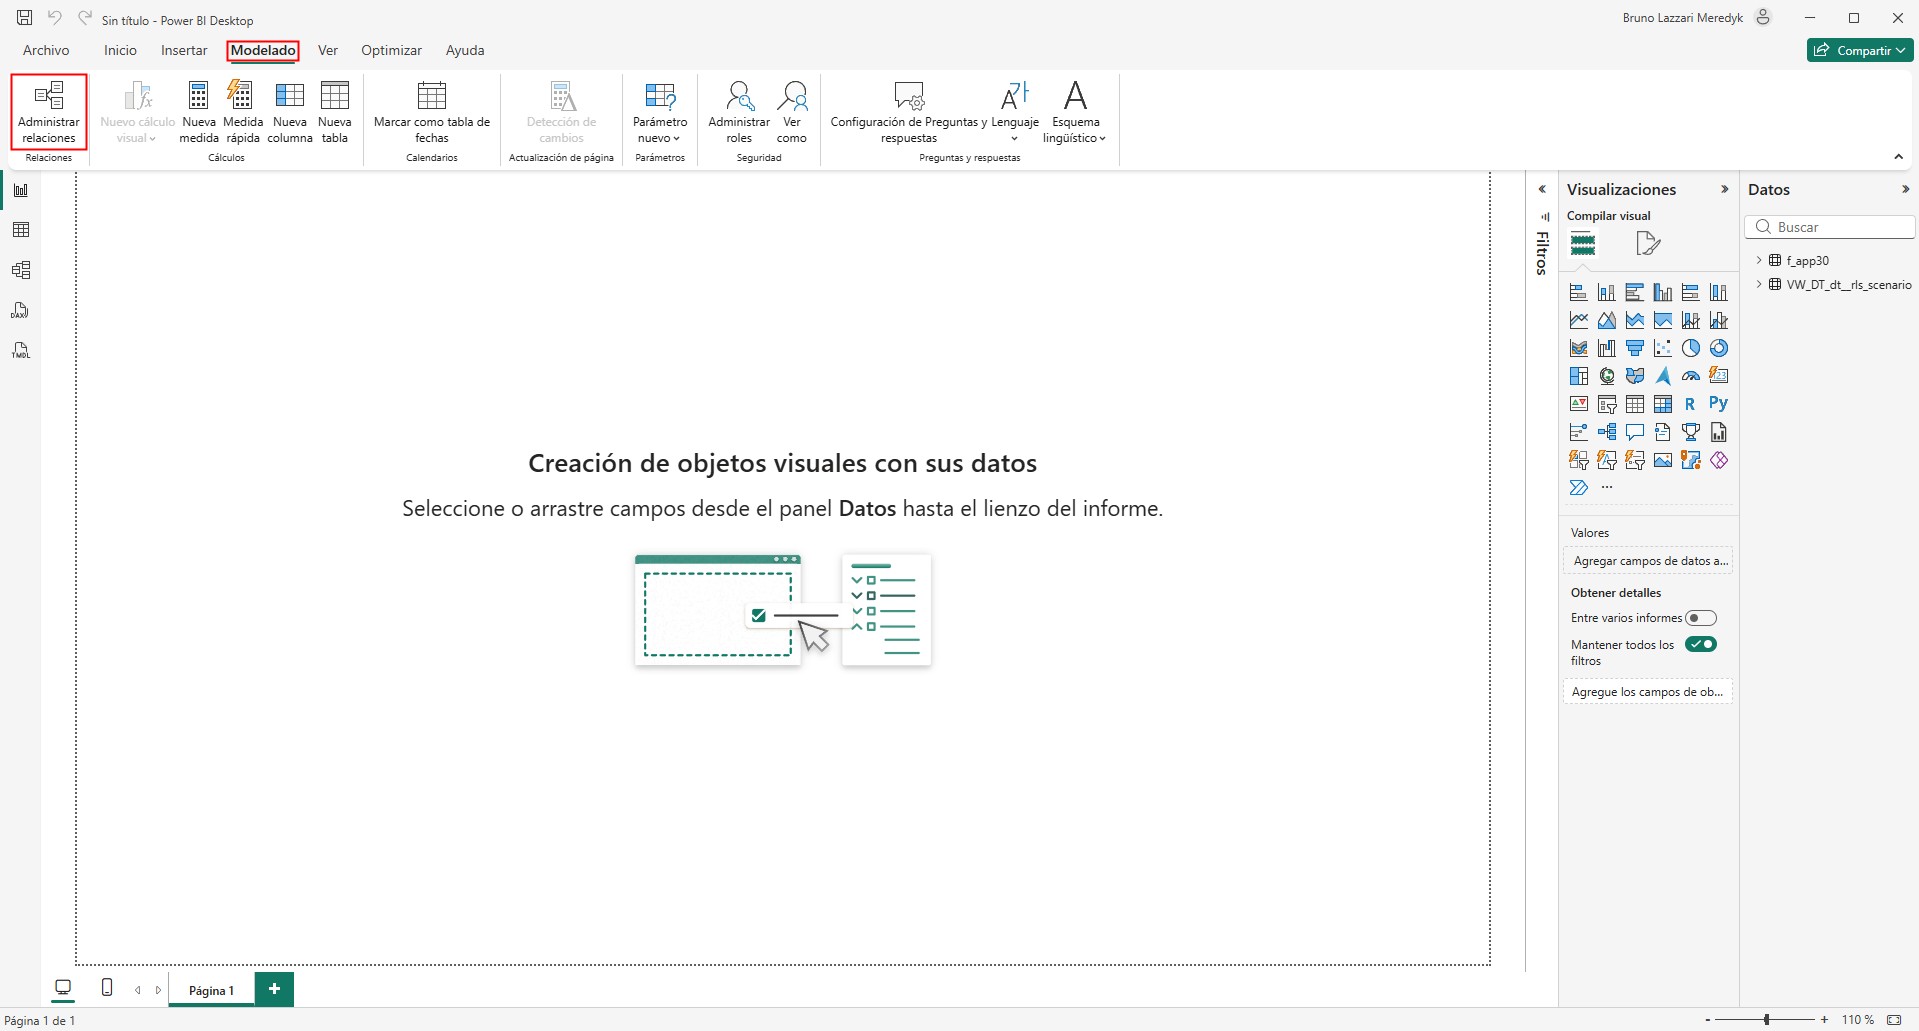
Task: Select the R script visual
Action: click(x=1691, y=405)
